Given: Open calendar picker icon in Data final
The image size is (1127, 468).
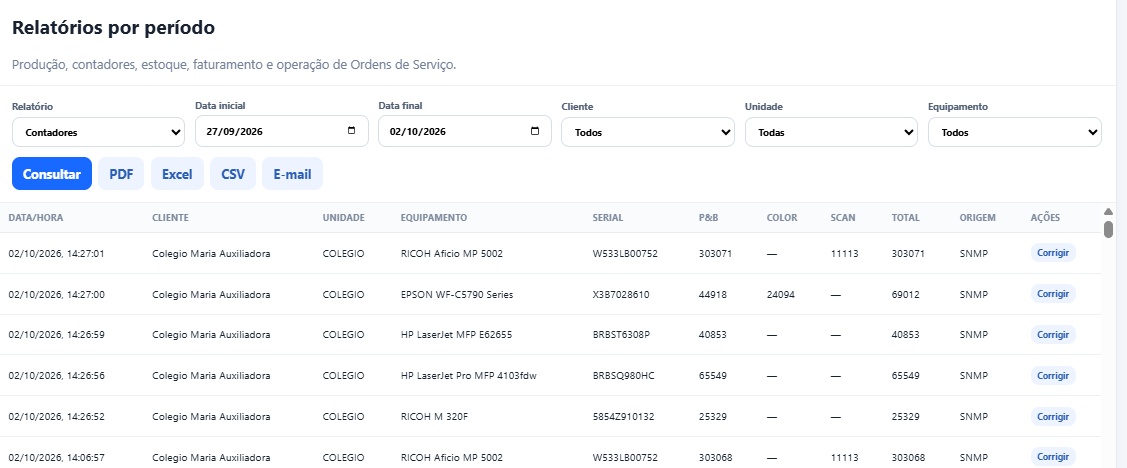Looking at the screenshot, I should point(535,132).
